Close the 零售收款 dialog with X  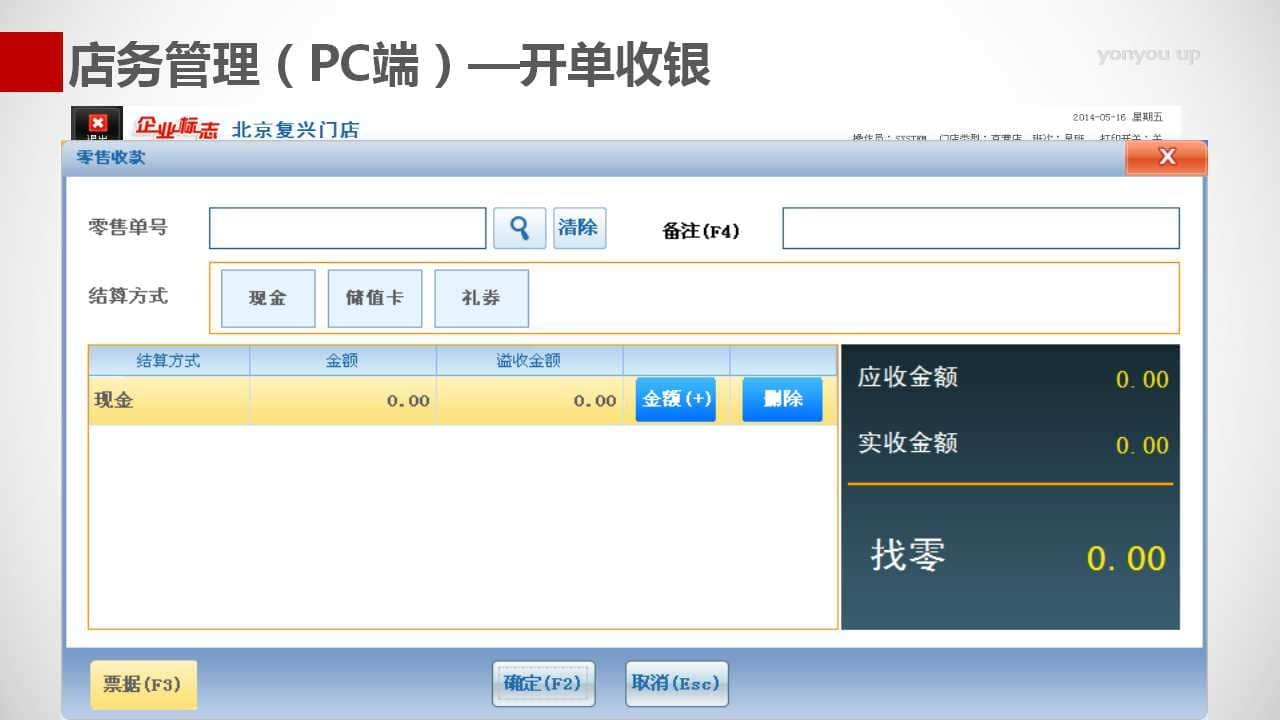click(x=1166, y=157)
